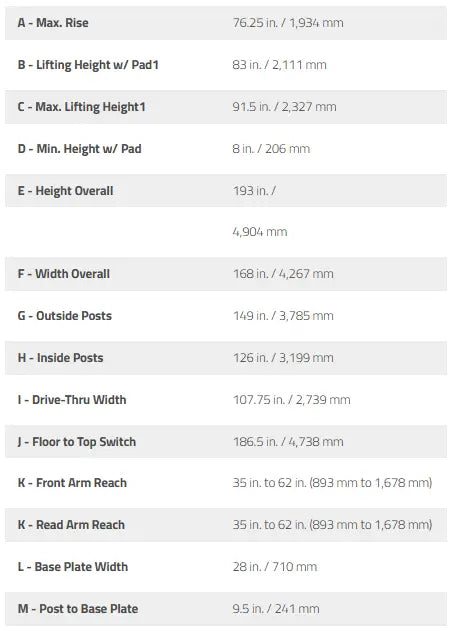This screenshot has height=639, width=451.
Task: Click C - Max. Lifting Height1 label
Action: pyautogui.click(x=81, y=107)
